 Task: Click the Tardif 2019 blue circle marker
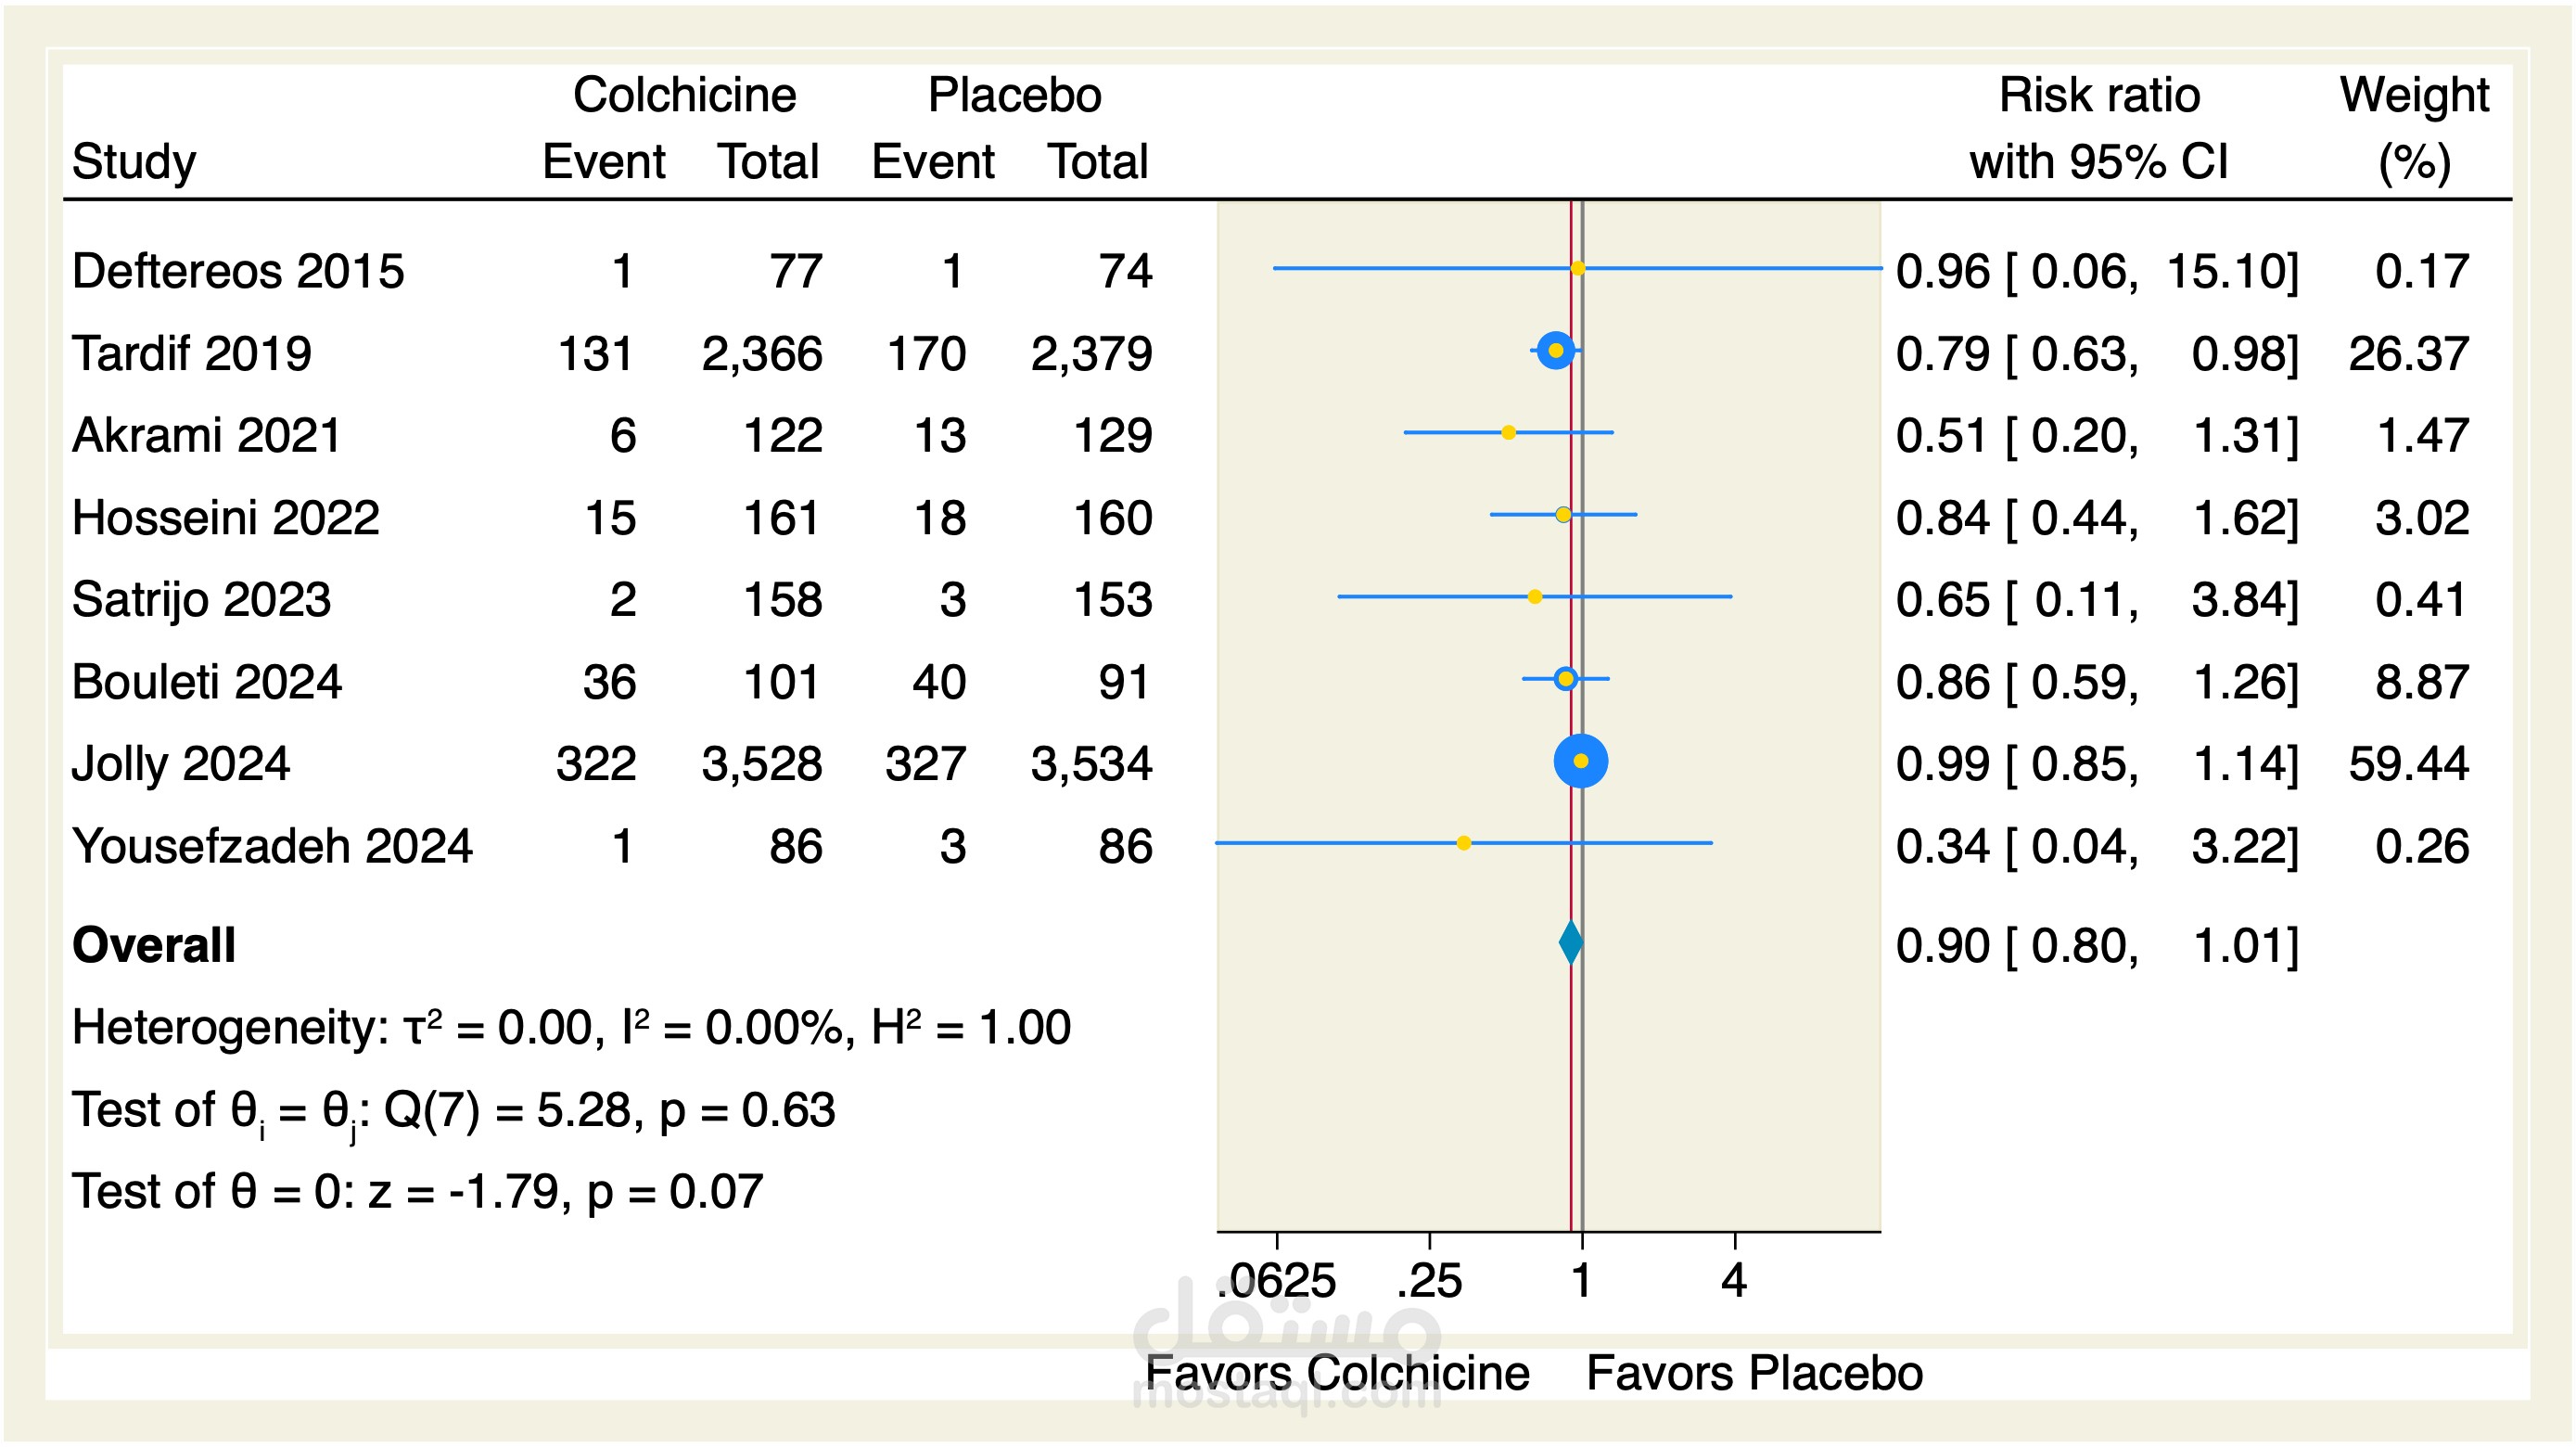(x=1555, y=350)
